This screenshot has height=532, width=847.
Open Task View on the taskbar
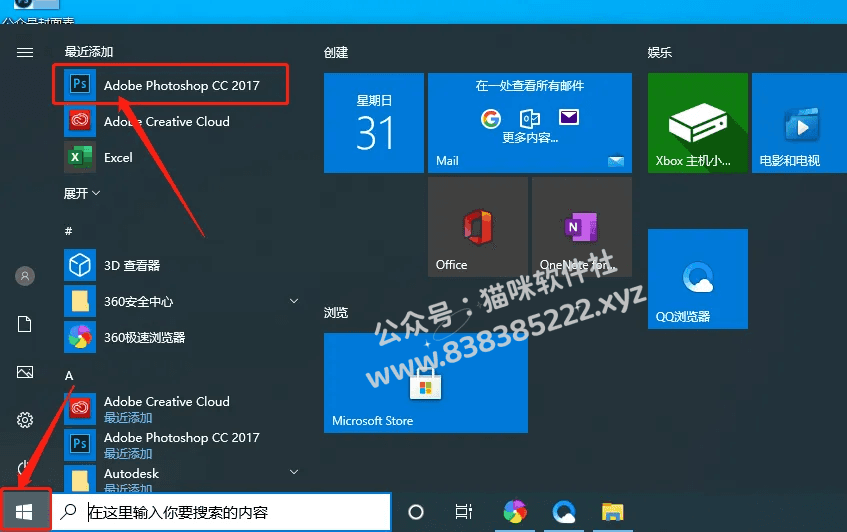(463, 511)
